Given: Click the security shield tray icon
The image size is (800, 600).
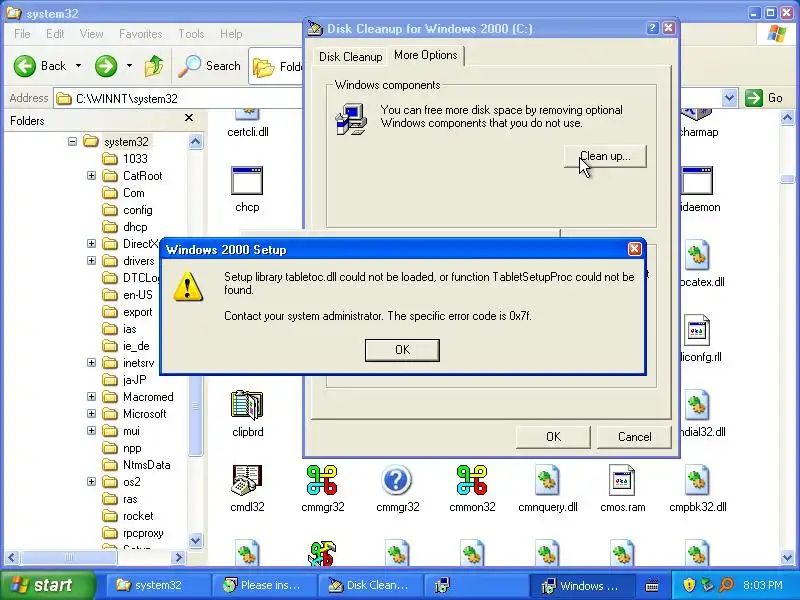Looking at the screenshot, I should click(x=689, y=585).
